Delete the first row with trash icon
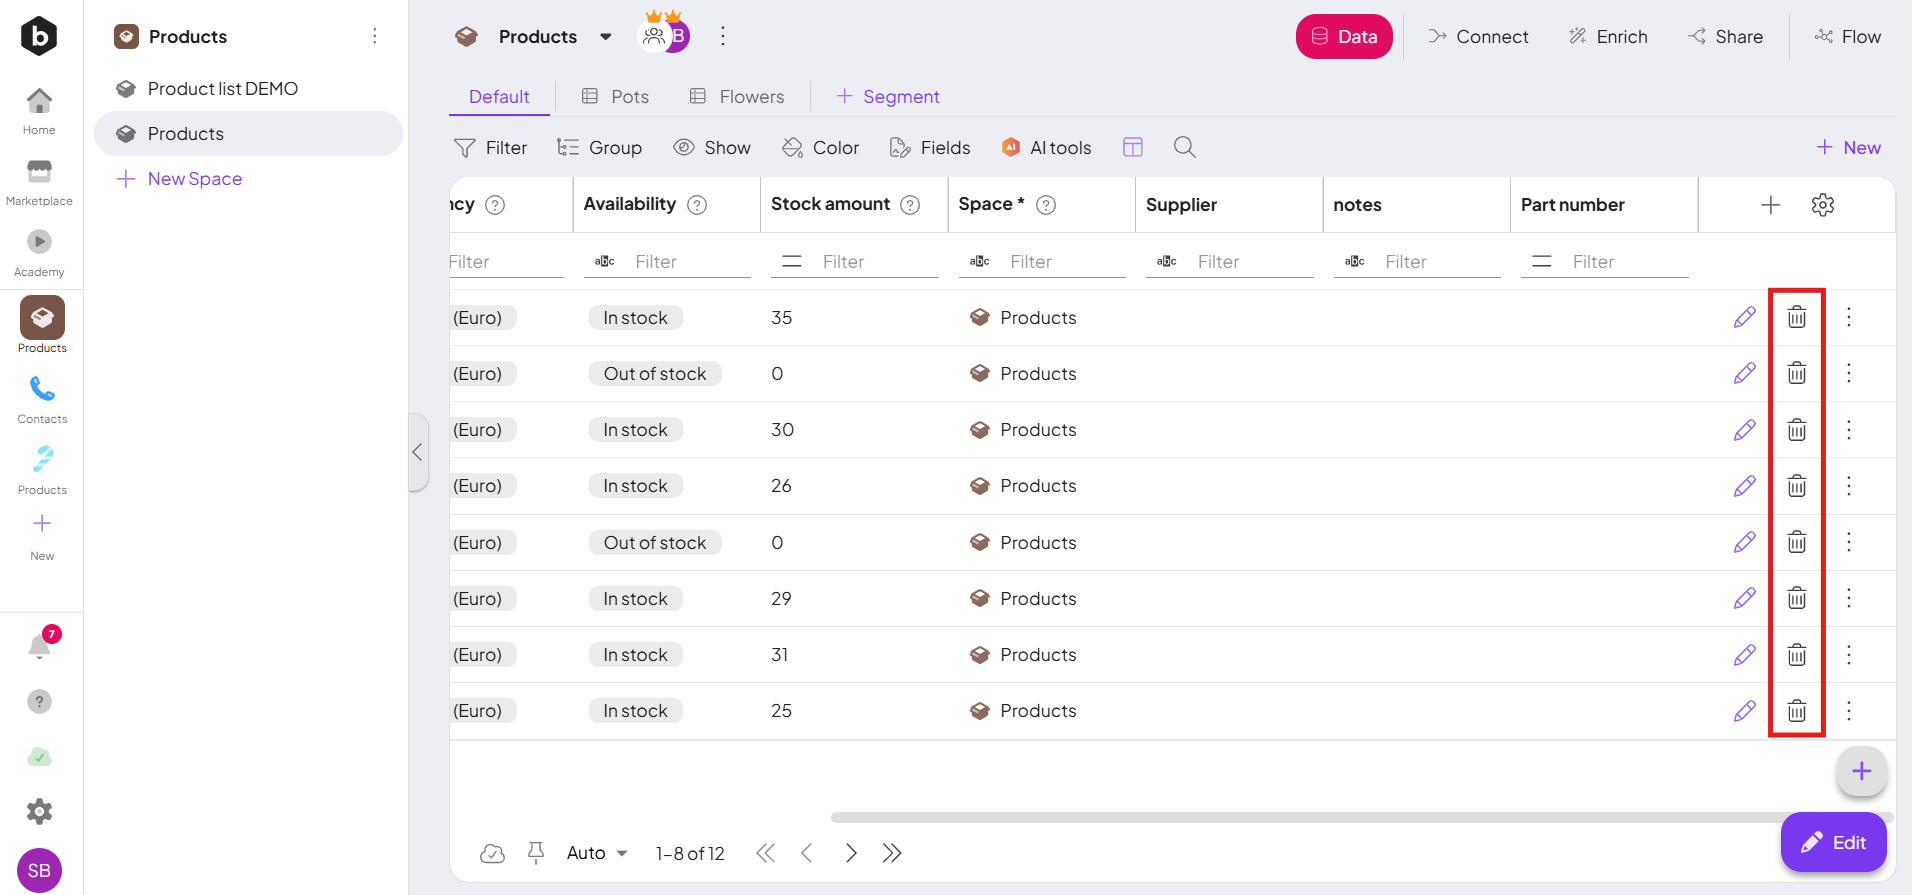 tap(1796, 317)
